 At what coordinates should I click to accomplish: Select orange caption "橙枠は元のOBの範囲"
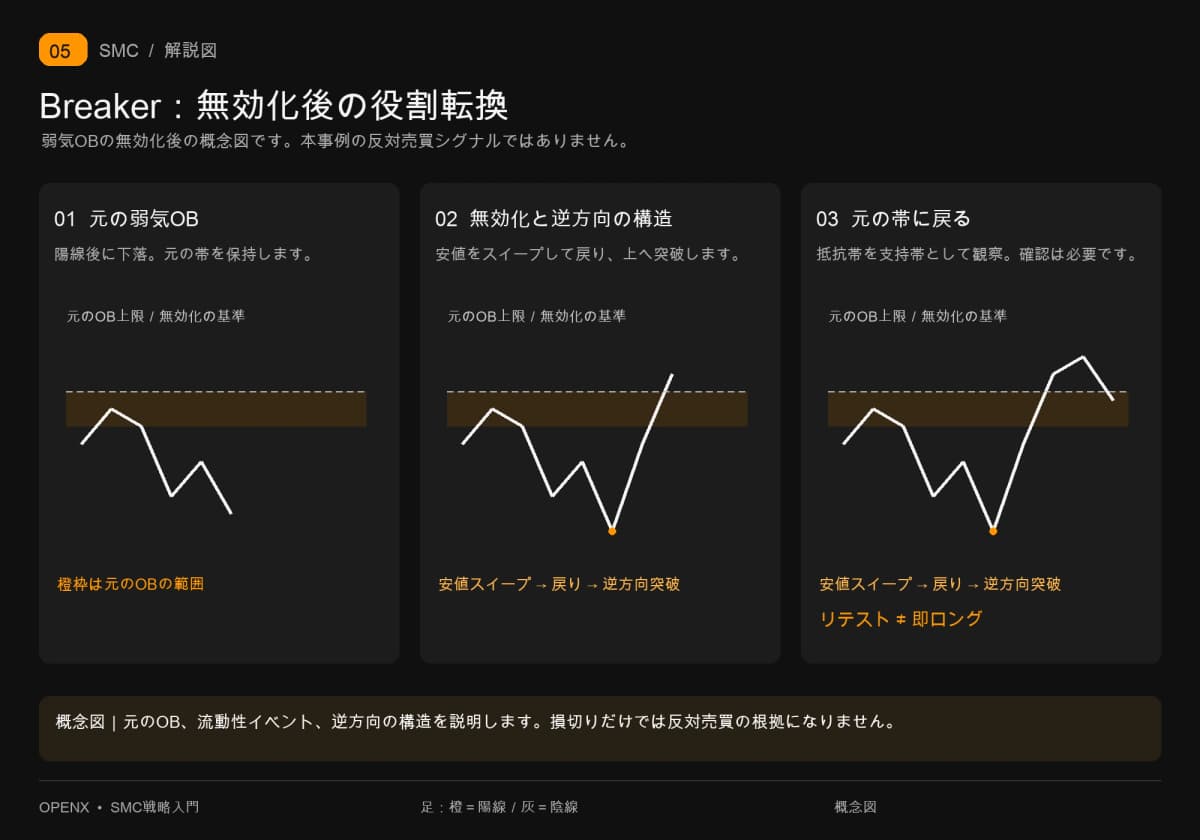click(x=130, y=584)
